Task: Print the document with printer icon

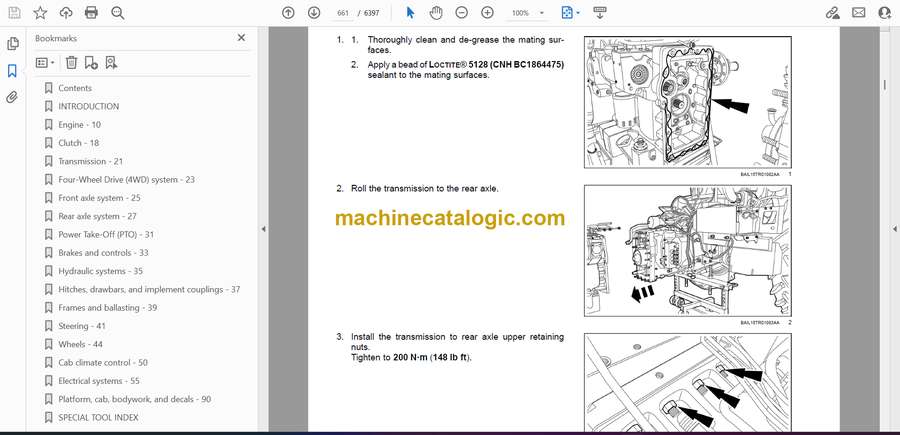Action: [91, 13]
